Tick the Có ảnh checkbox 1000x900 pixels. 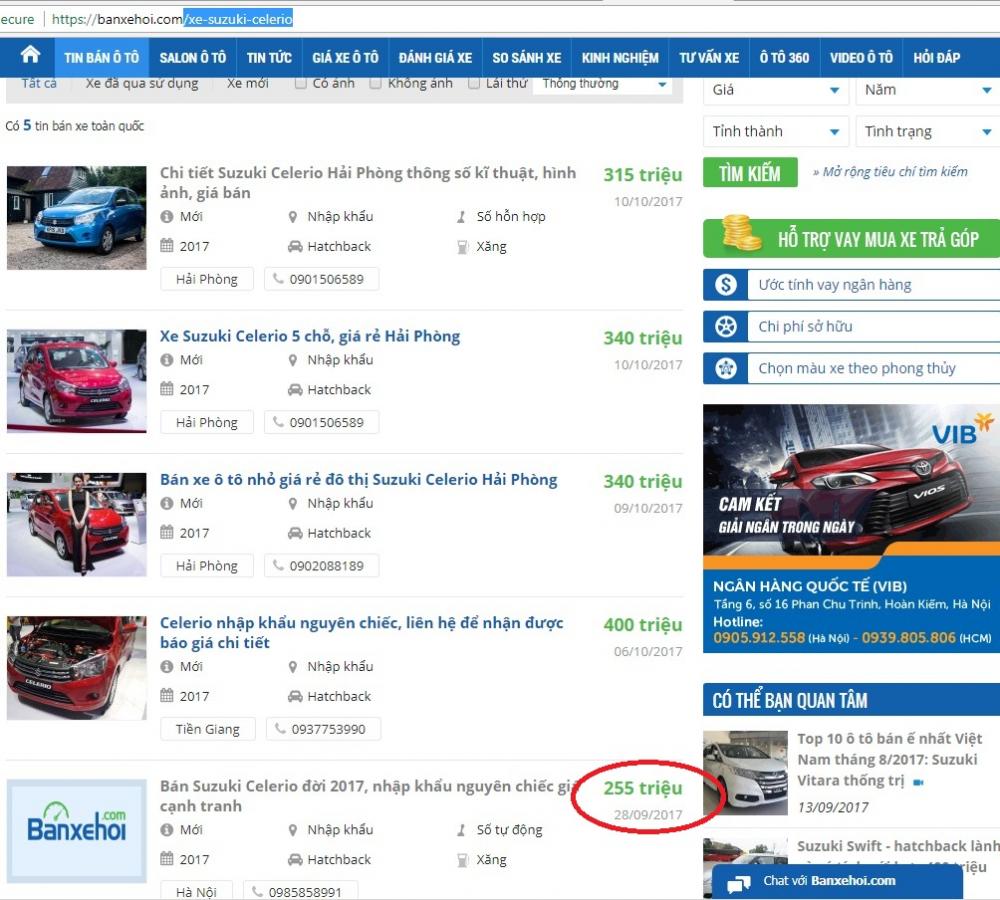[300, 84]
